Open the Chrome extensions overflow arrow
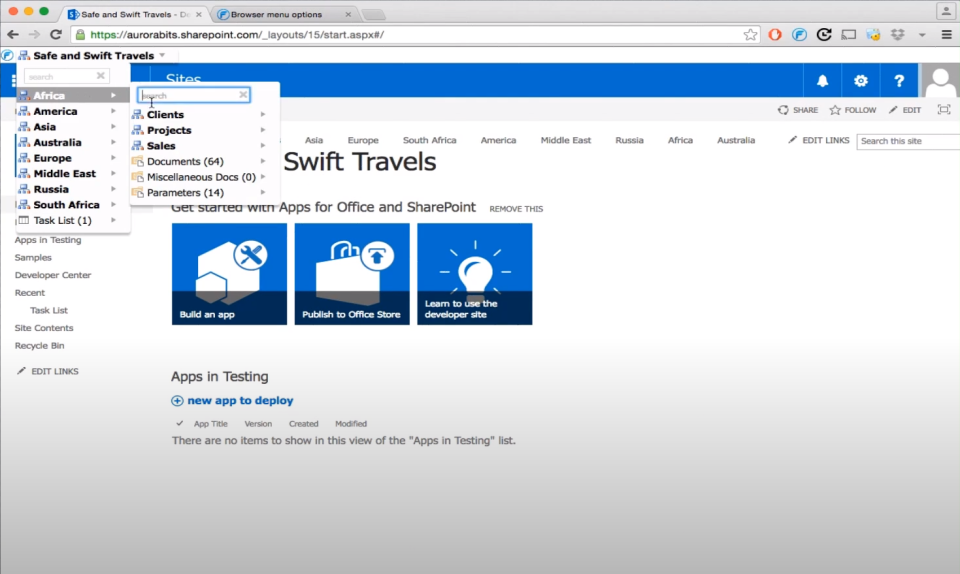Image resolution: width=960 pixels, height=574 pixels. (922, 35)
